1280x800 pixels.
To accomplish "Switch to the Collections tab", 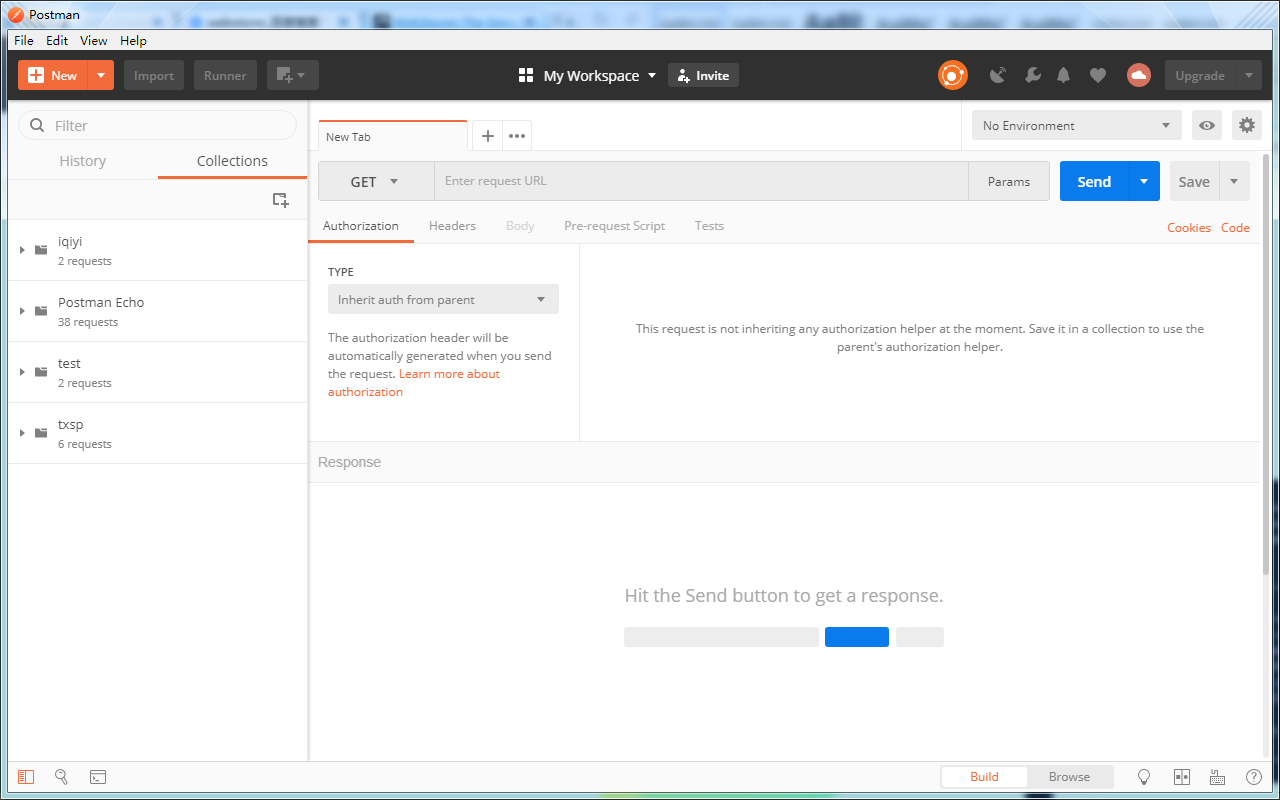I will 232,161.
